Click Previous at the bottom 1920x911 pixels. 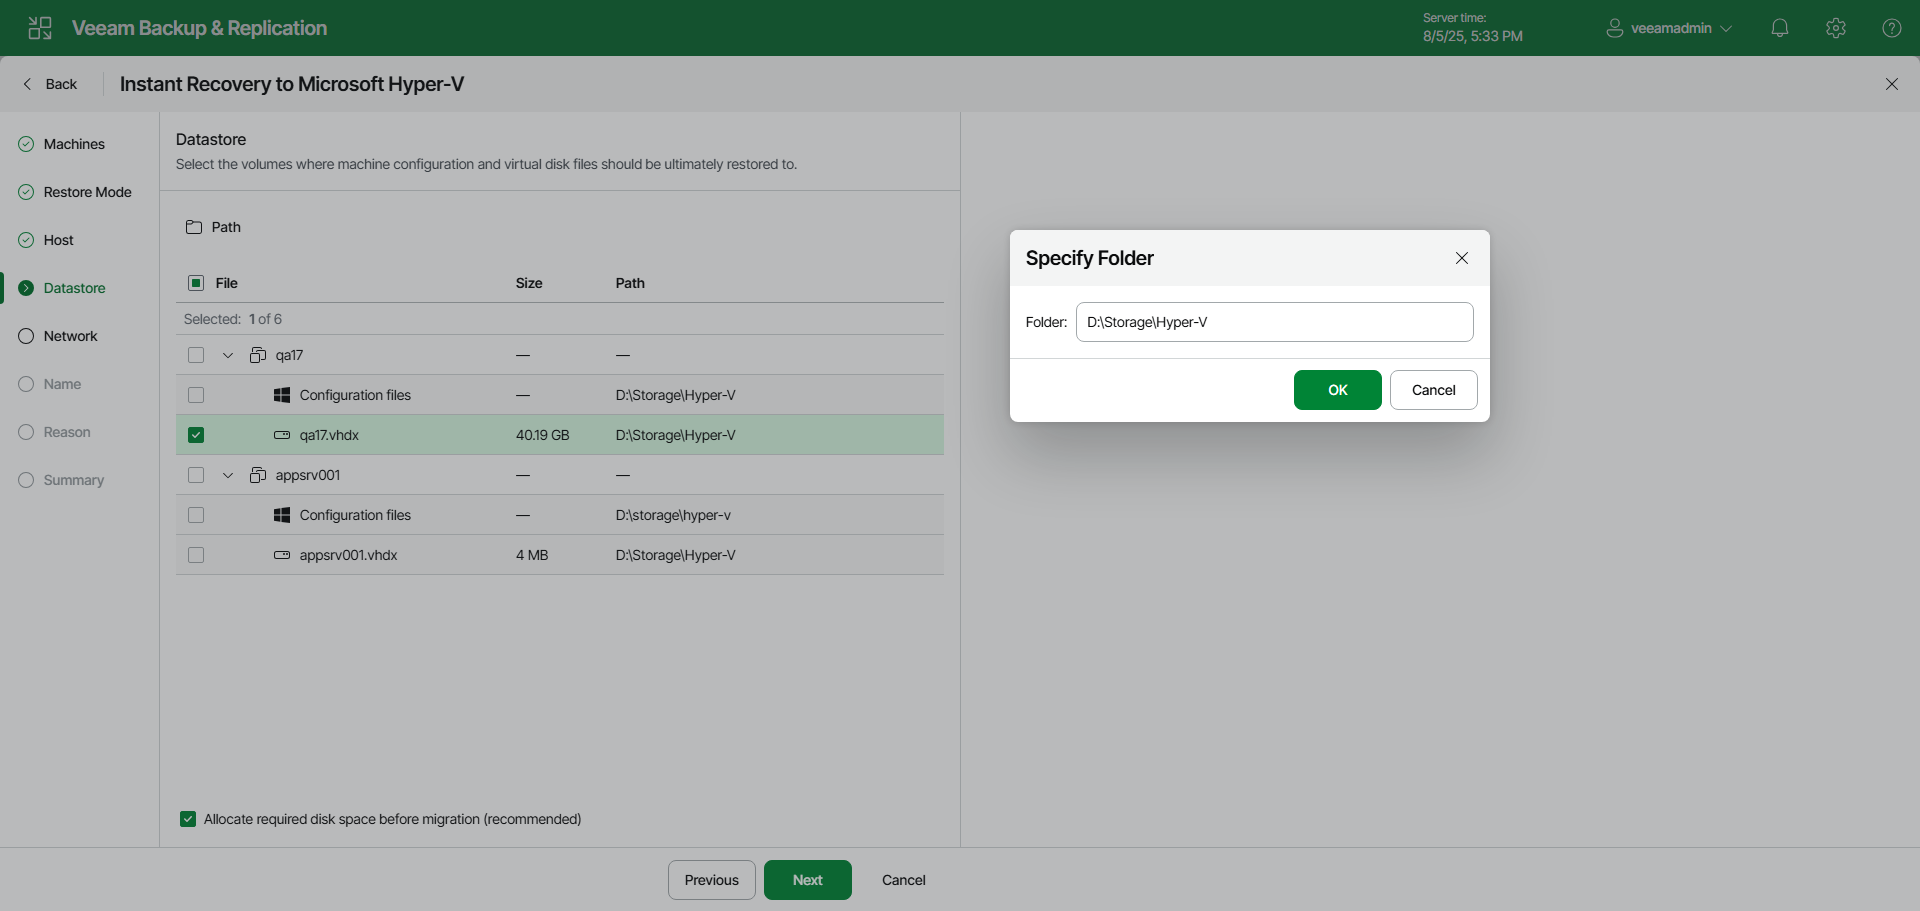tap(711, 880)
